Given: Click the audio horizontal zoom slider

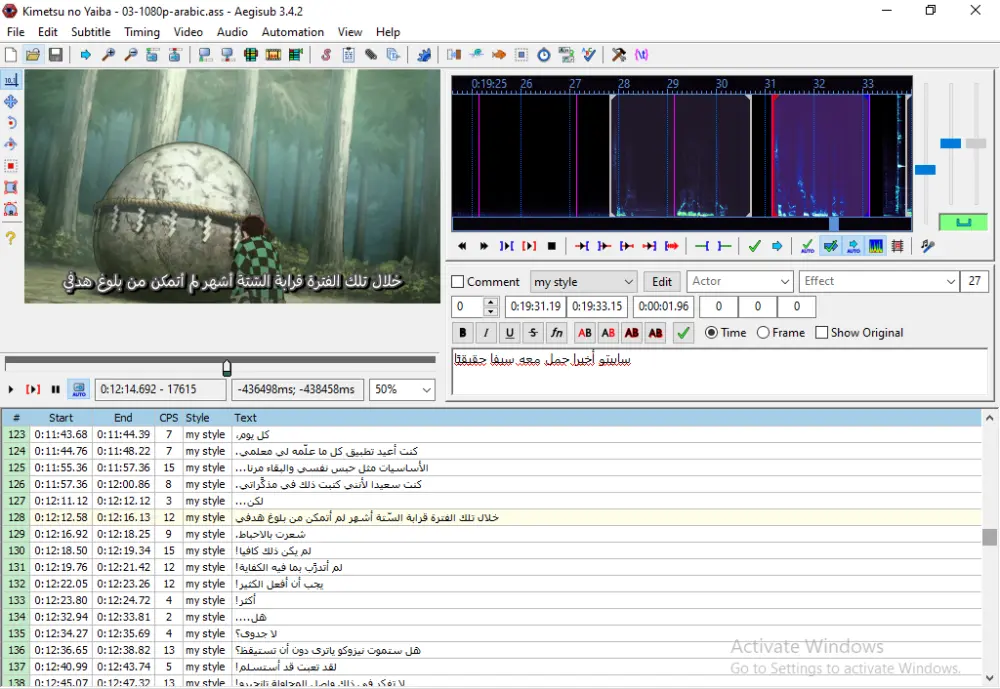Looking at the screenshot, I should [925, 170].
